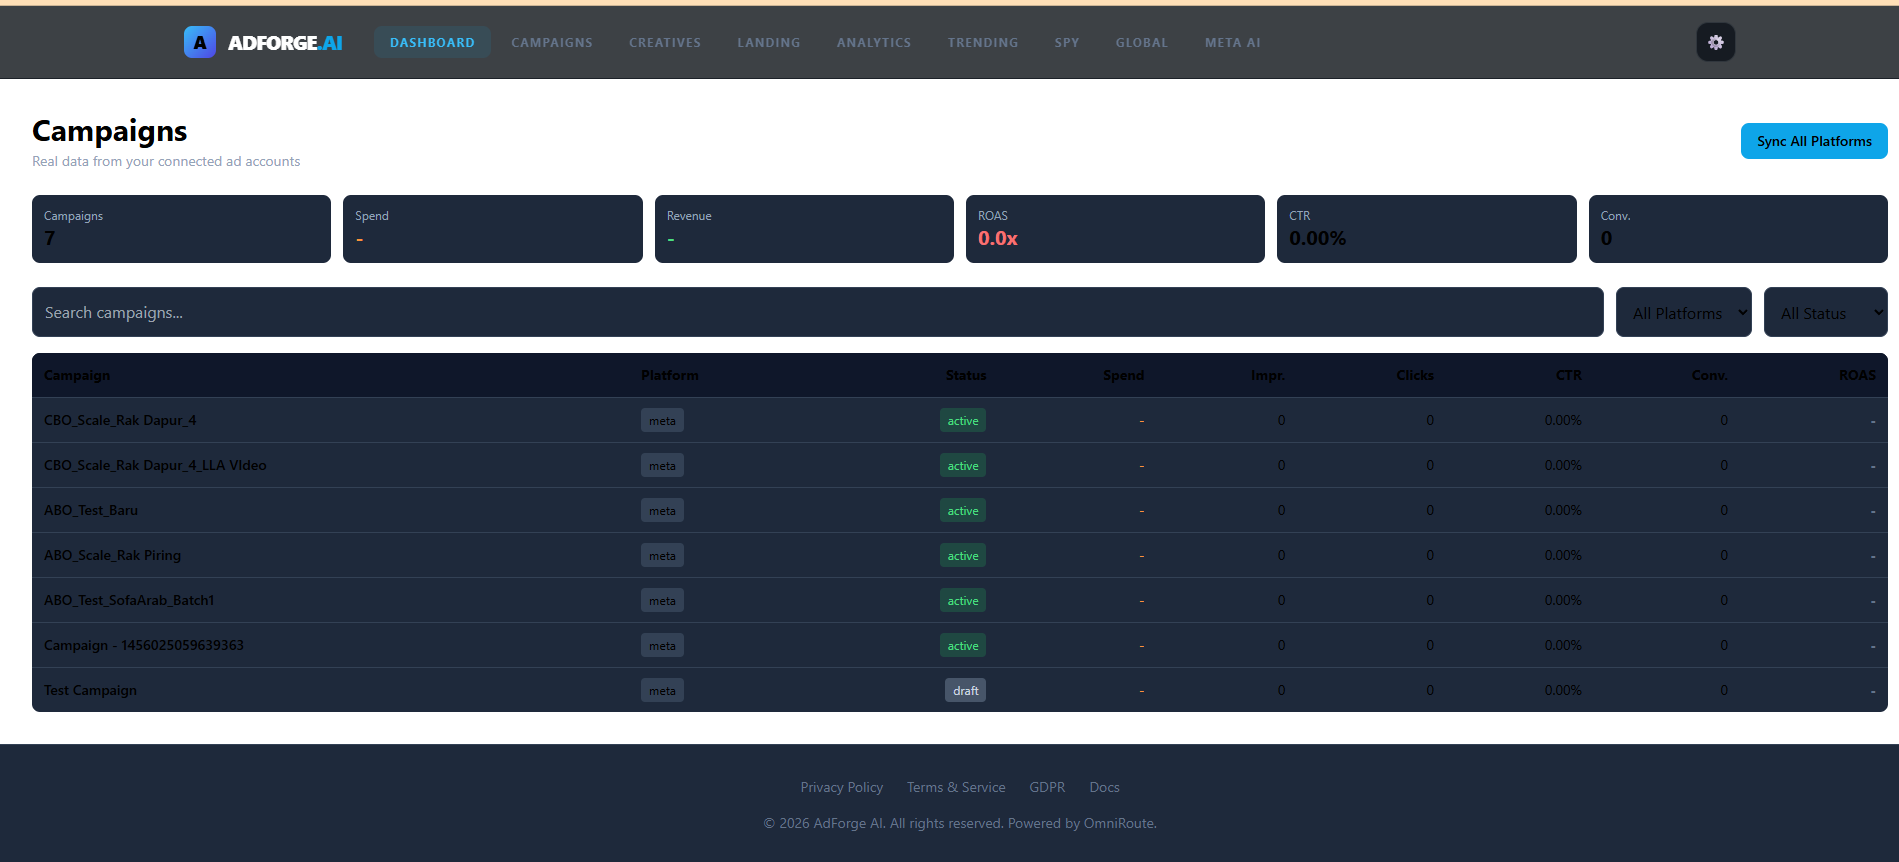The height and width of the screenshot is (862, 1899).
Task: Open the GDPR footer link
Action: pyautogui.click(x=1047, y=787)
